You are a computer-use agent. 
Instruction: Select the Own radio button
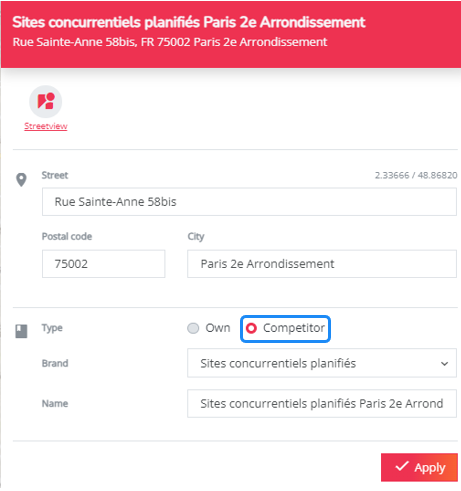(193, 328)
